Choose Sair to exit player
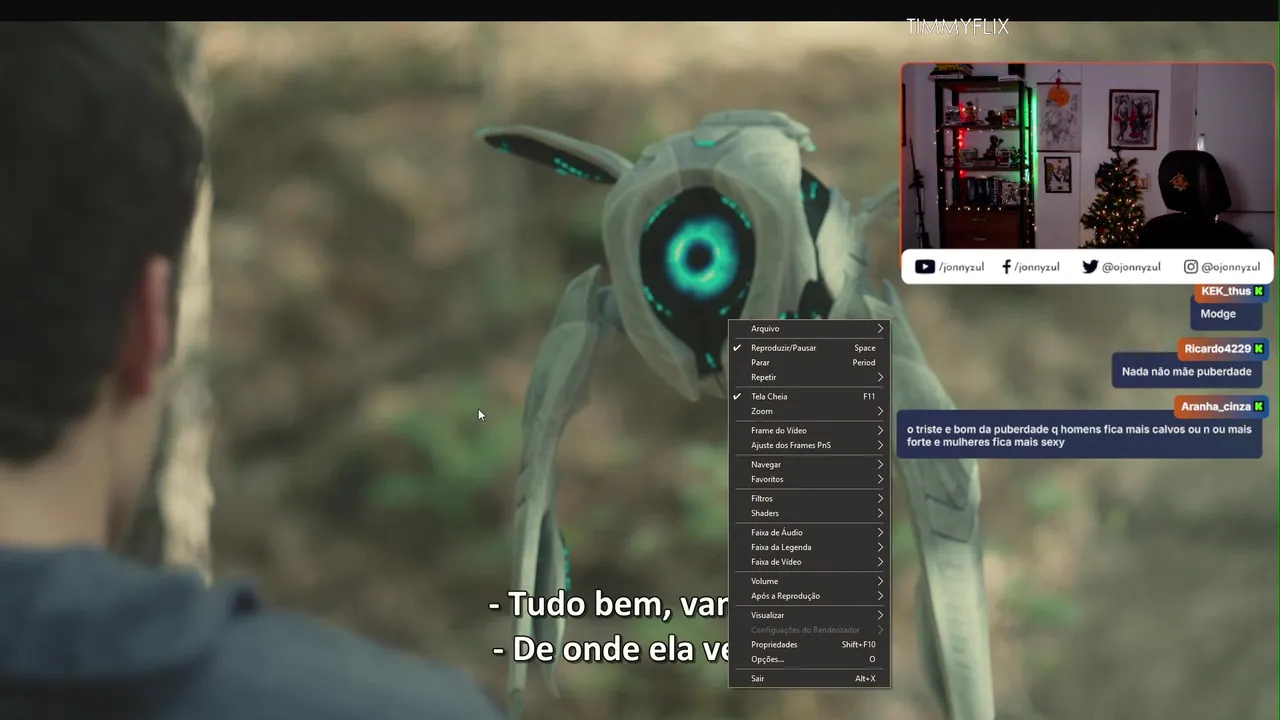The height and width of the screenshot is (720, 1280). [809, 679]
